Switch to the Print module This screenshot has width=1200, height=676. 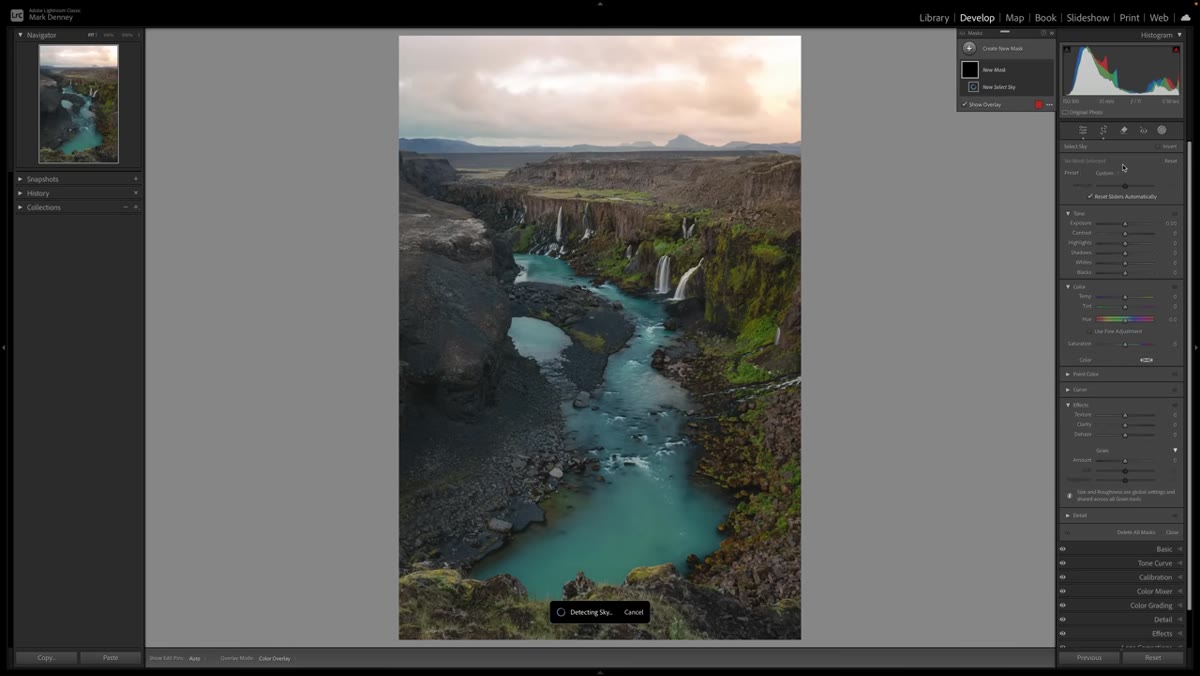(x=1129, y=18)
